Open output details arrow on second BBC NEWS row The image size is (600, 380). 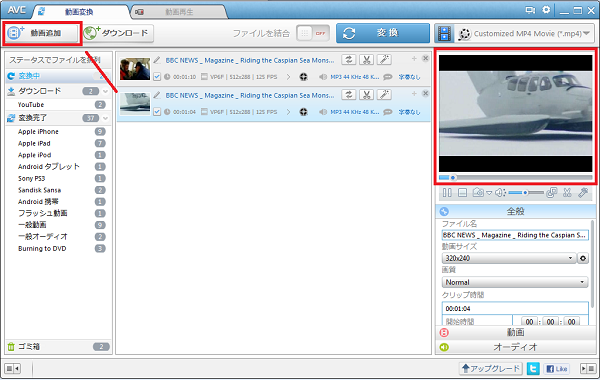click(x=289, y=112)
